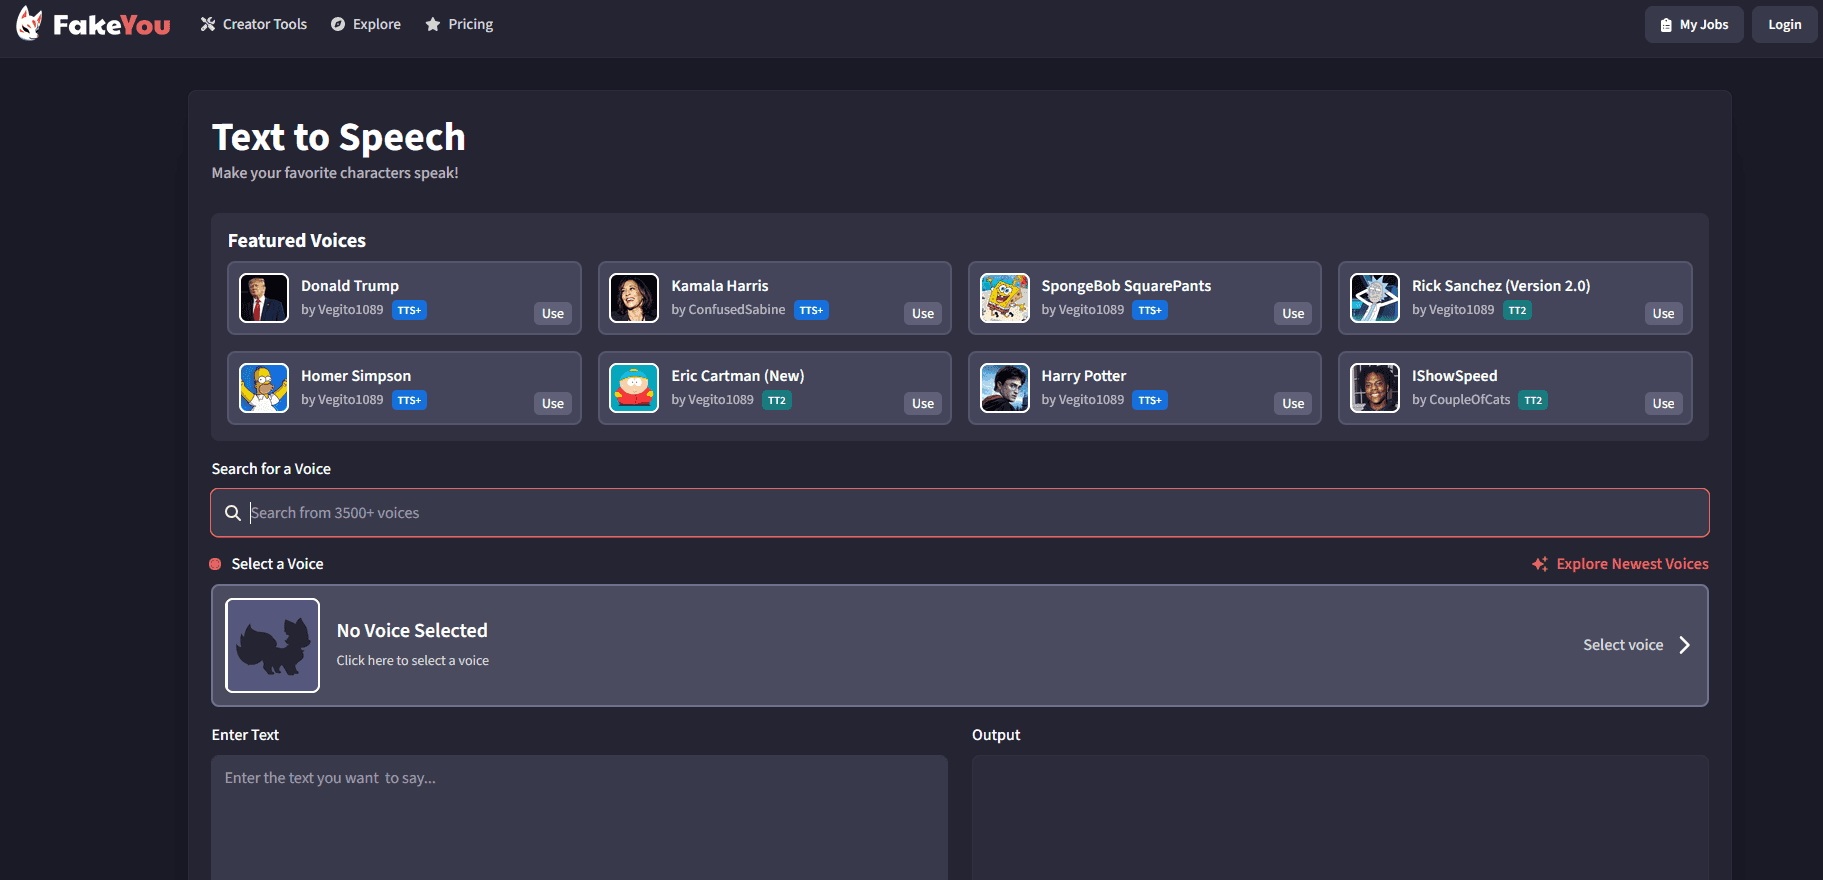Expand voice picker with chevron arrow
Image resolution: width=1823 pixels, height=880 pixels.
[1685, 645]
